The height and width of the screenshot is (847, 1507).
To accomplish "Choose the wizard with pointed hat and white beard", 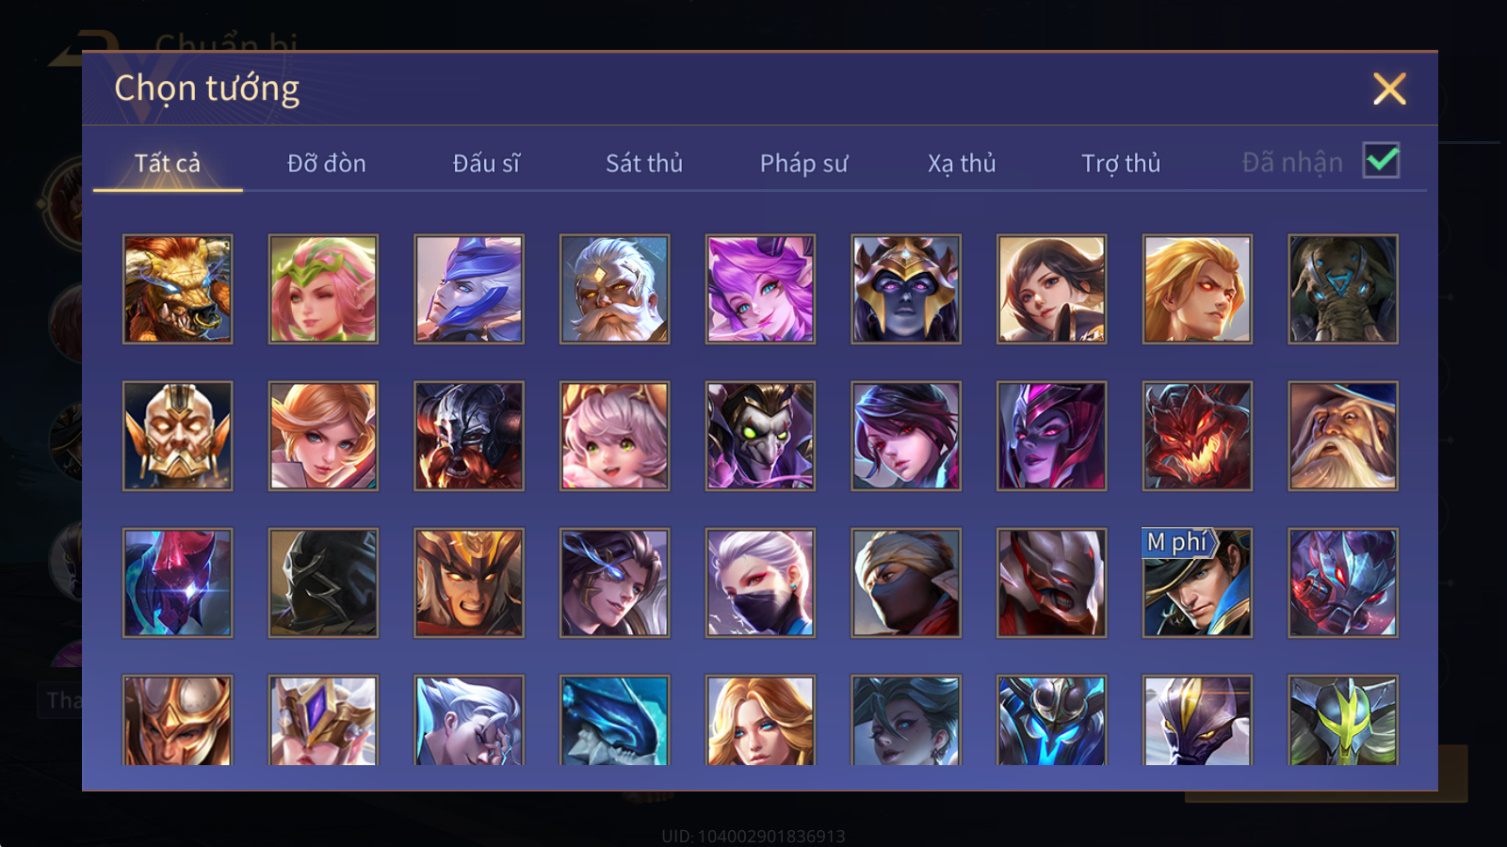I will click(x=1343, y=436).
